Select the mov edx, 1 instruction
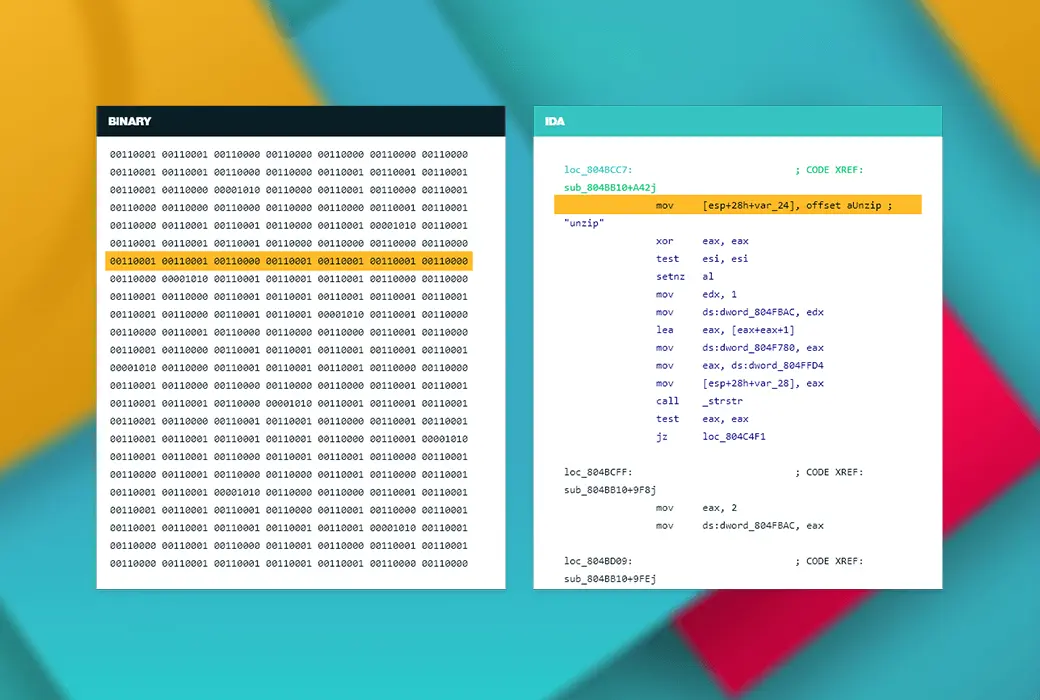Image resolution: width=1040 pixels, height=700 pixels. [x=696, y=295]
